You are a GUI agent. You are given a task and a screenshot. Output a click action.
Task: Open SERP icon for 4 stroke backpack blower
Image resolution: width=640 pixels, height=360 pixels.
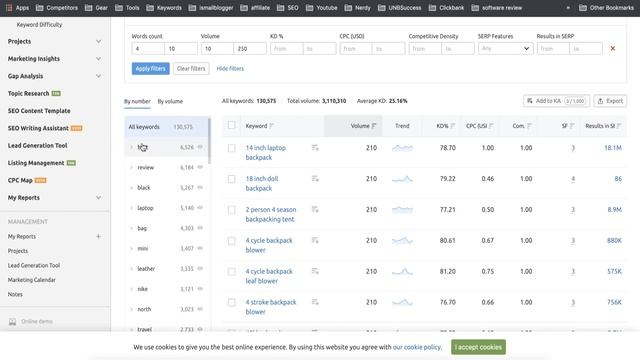(x=315, y=302)
